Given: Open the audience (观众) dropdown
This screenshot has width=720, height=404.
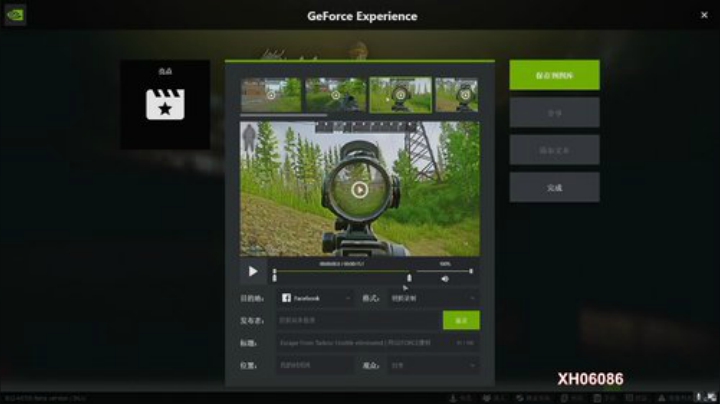Looking at the screenshot, I should click(x=433, y=365).
